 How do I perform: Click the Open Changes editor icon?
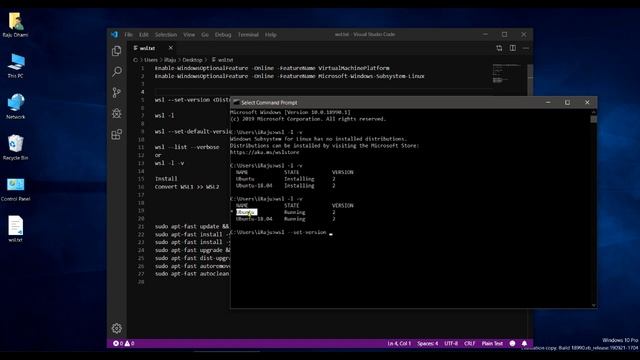click(499, 48)
